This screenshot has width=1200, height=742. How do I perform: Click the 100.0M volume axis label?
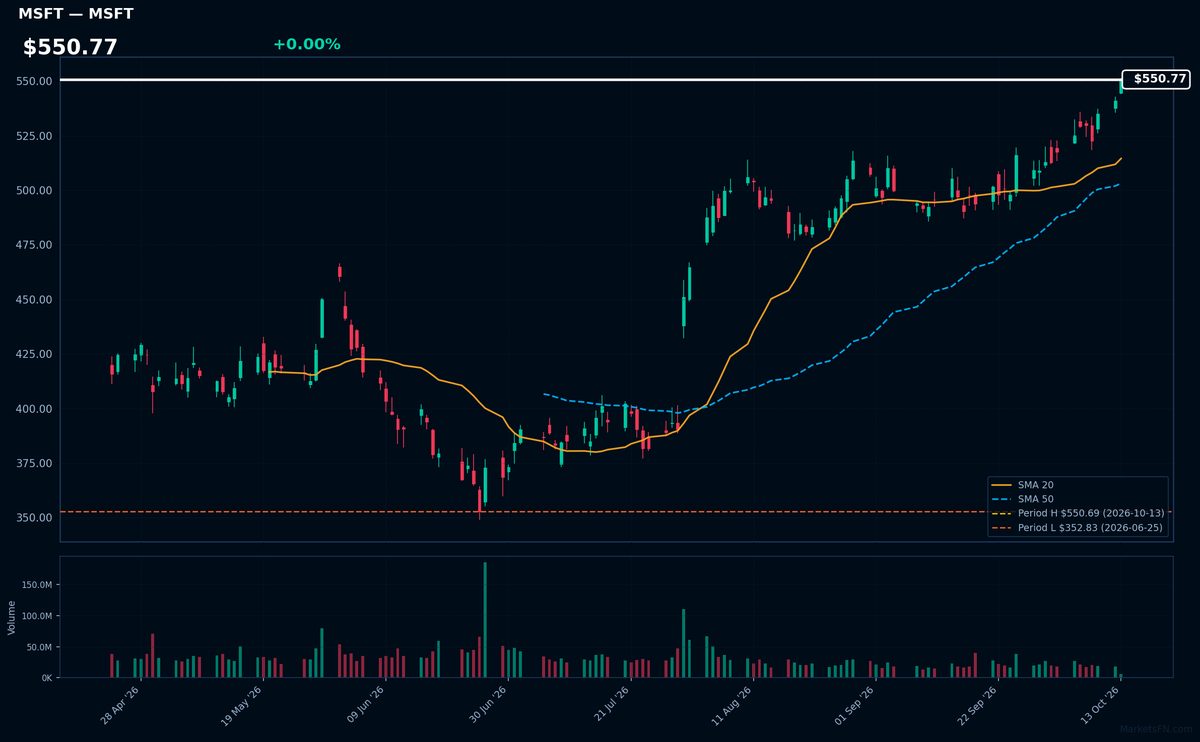(x=37, y=616)
